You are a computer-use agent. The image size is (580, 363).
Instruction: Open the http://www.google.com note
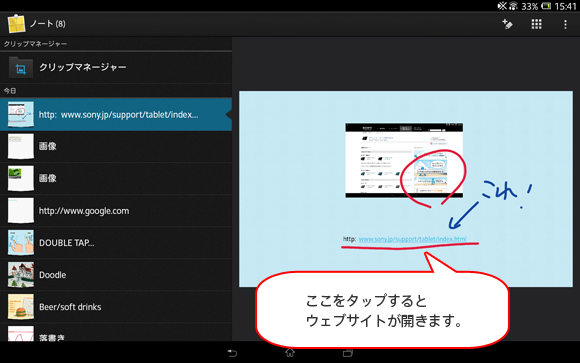(116, 211)
